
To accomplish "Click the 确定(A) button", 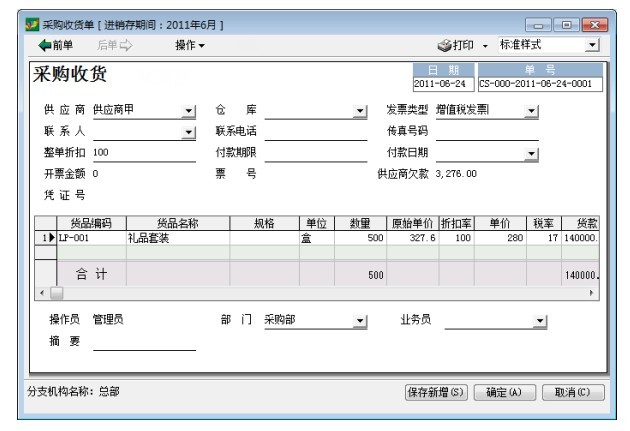I will [x=504, y=392].
